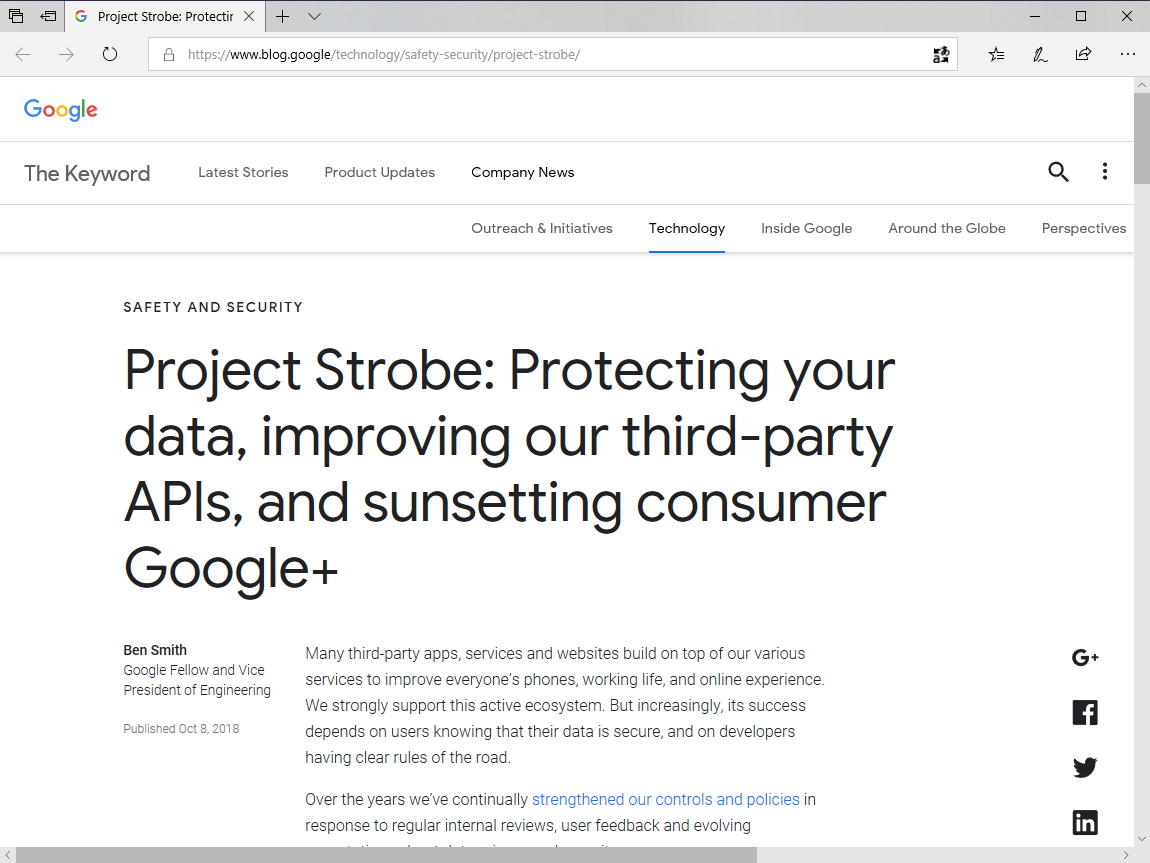Viewport: 1150px width, 863px height.
Task: Share the article on LinkedIn
Action: pyautogui.click(x=1085, y=823)
